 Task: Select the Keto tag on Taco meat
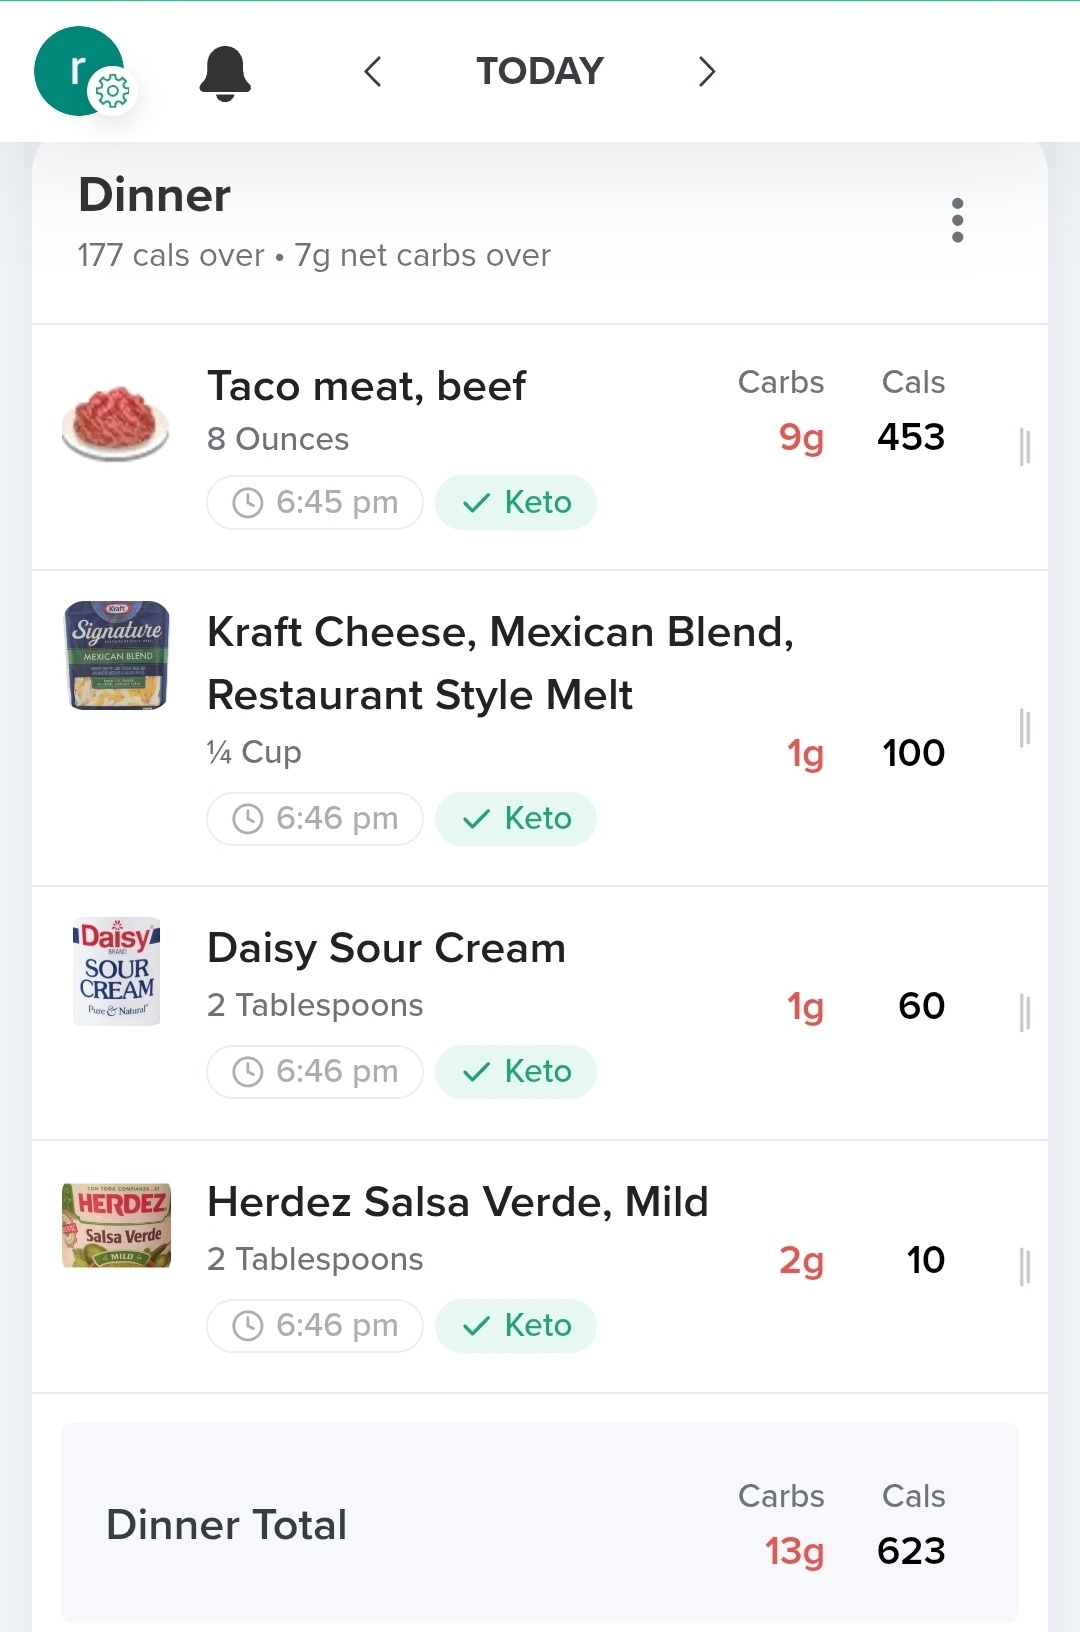pyautogui.click(x=516, y=502)
